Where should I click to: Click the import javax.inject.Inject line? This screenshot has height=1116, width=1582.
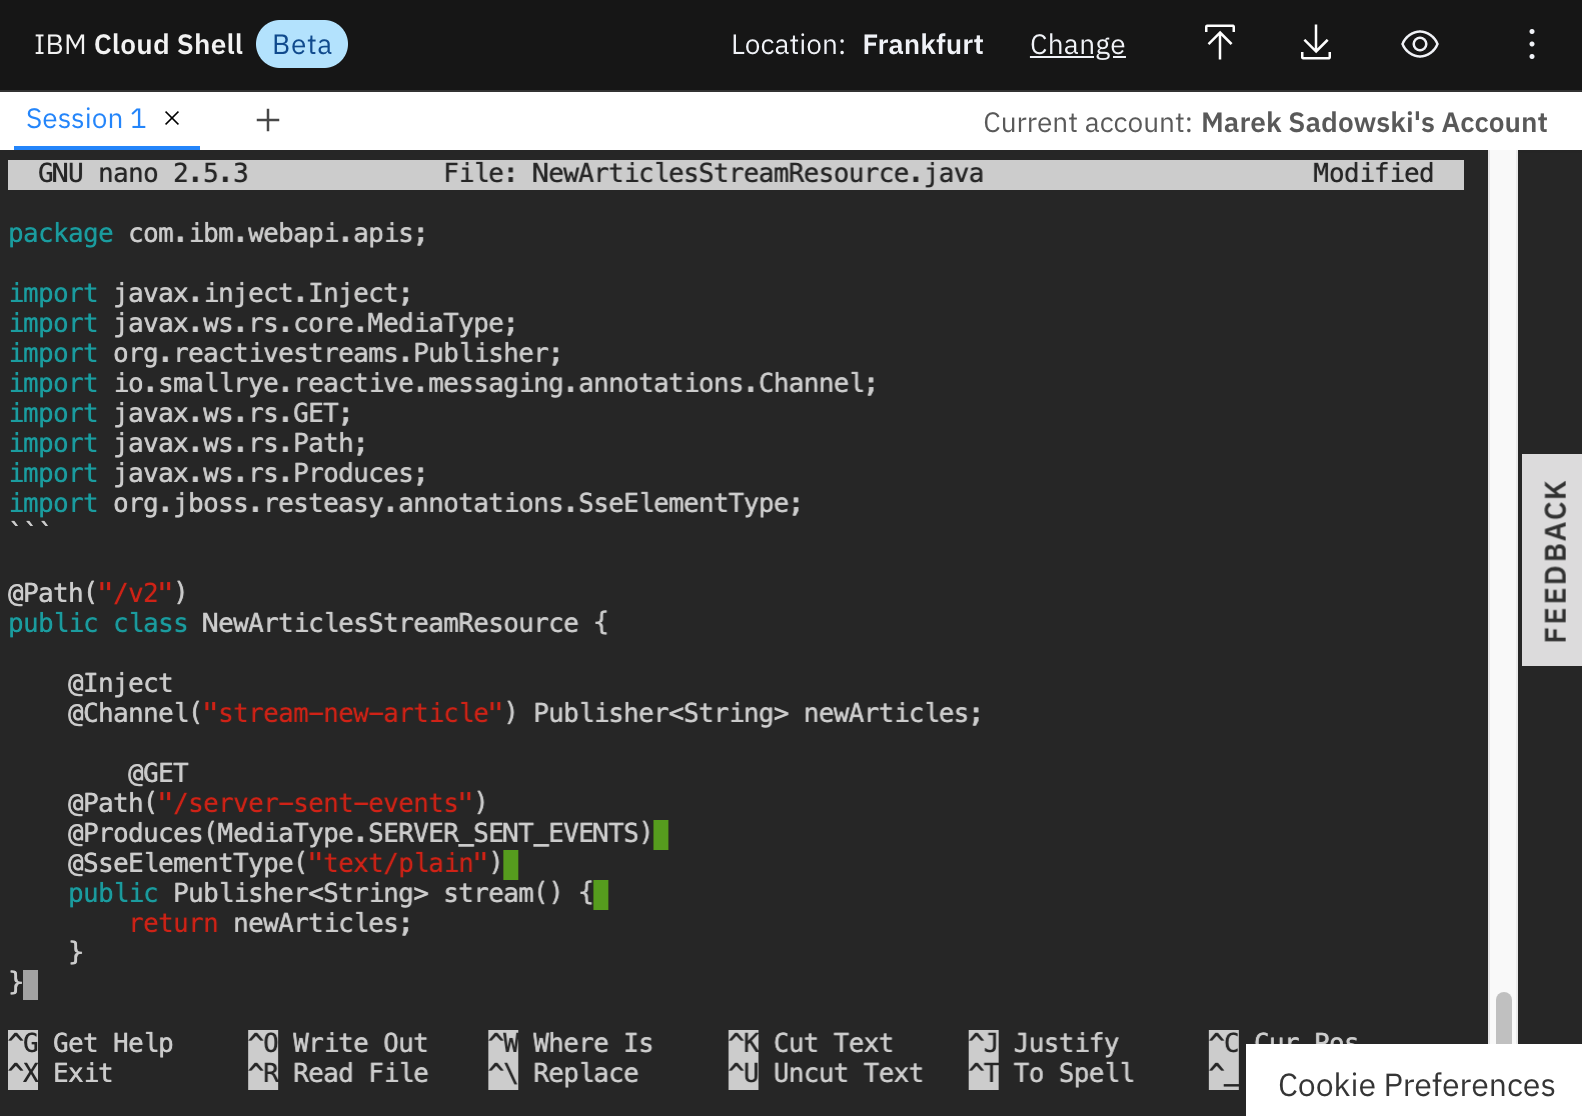[210, 293]
